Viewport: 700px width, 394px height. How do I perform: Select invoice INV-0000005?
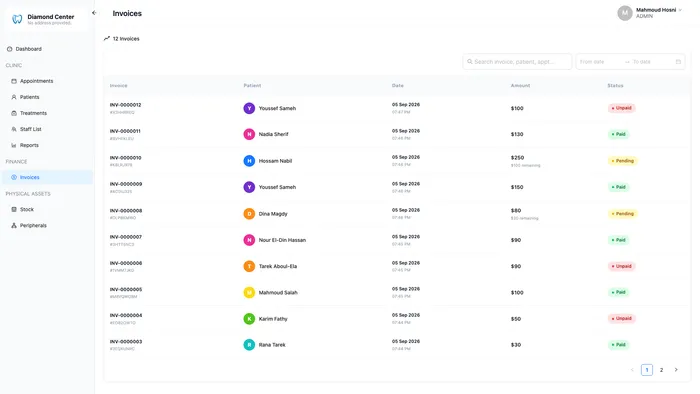[126, 290]
